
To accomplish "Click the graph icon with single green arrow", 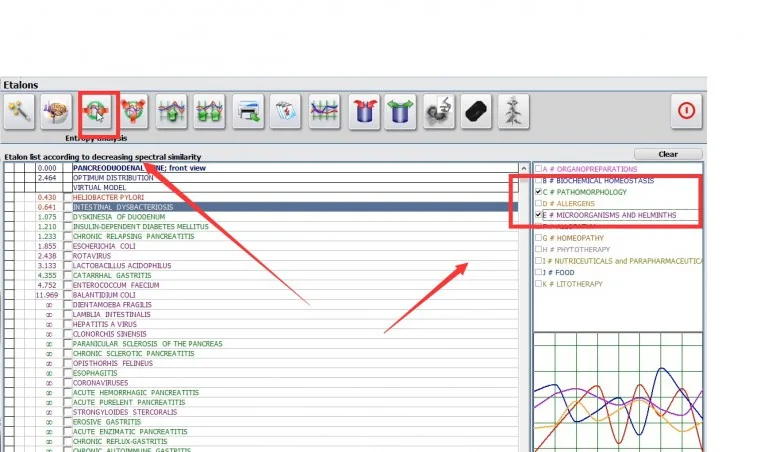I will pos(171,112).
